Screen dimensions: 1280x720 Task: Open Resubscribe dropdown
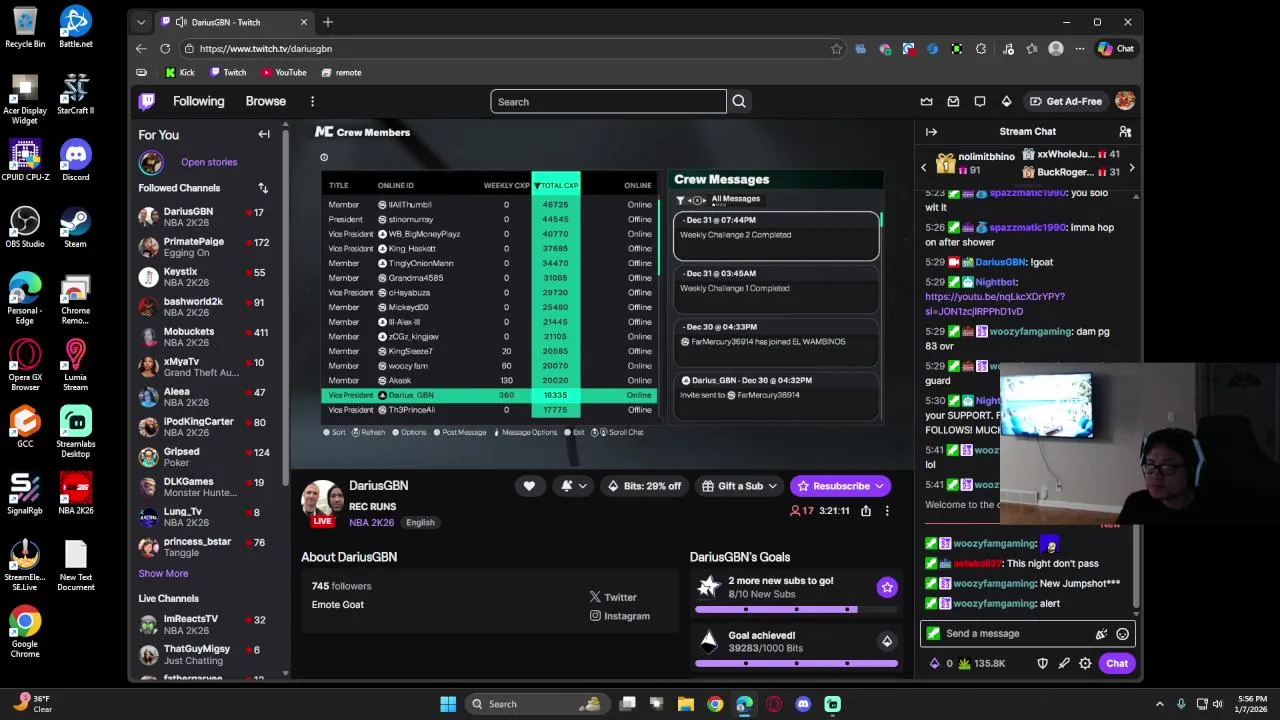(x=840, y=486)
